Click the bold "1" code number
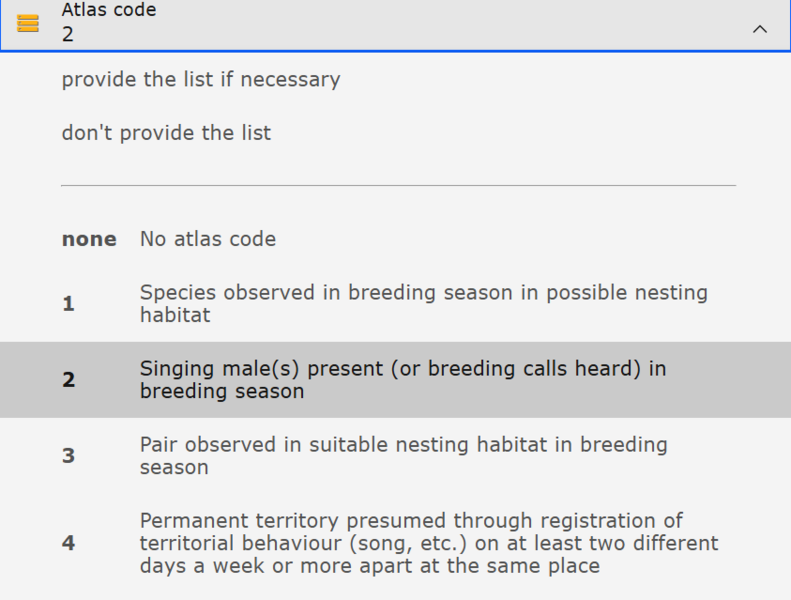791x600 pixels. click(68, 304)
